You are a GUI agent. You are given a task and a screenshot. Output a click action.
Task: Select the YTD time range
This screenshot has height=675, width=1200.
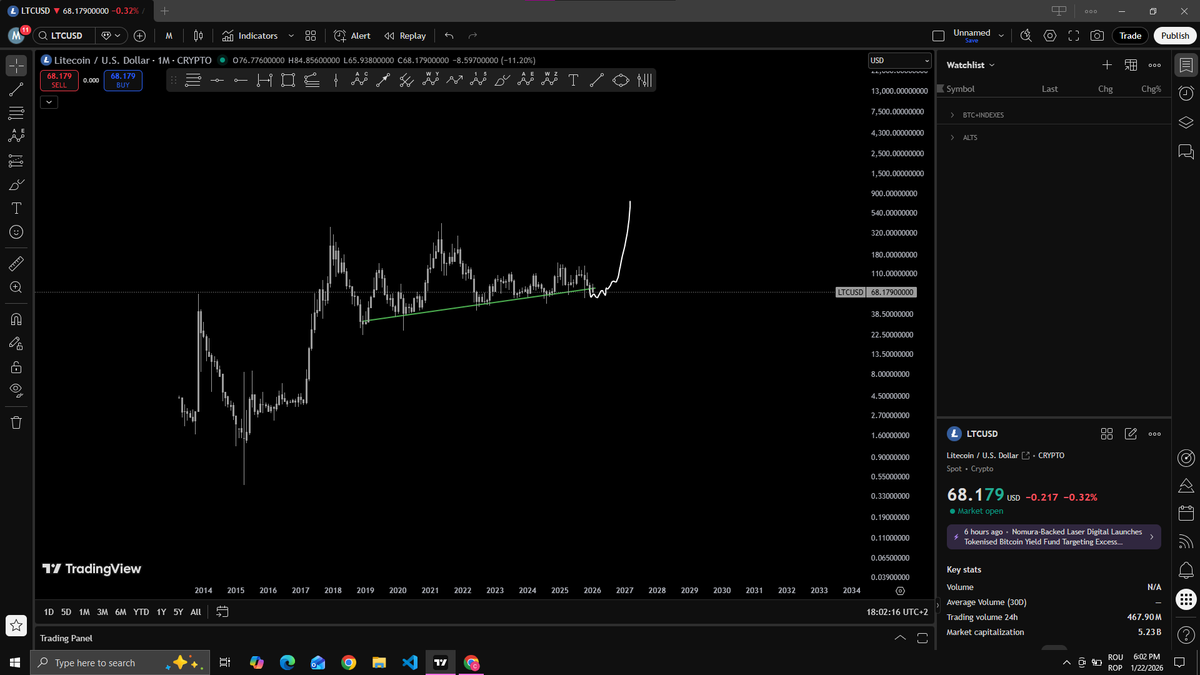click(140, 611)
